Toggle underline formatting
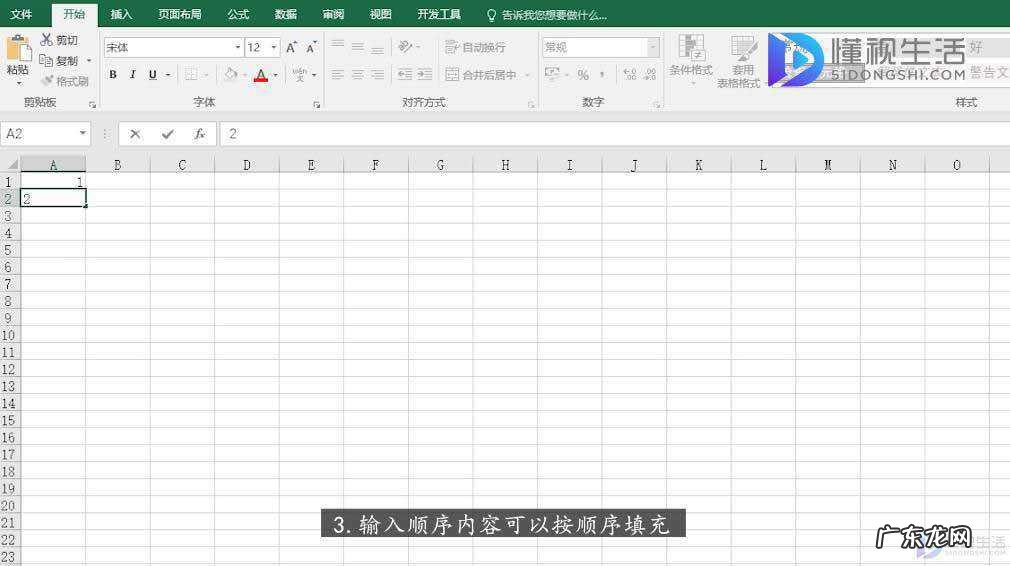 point(153,75)
